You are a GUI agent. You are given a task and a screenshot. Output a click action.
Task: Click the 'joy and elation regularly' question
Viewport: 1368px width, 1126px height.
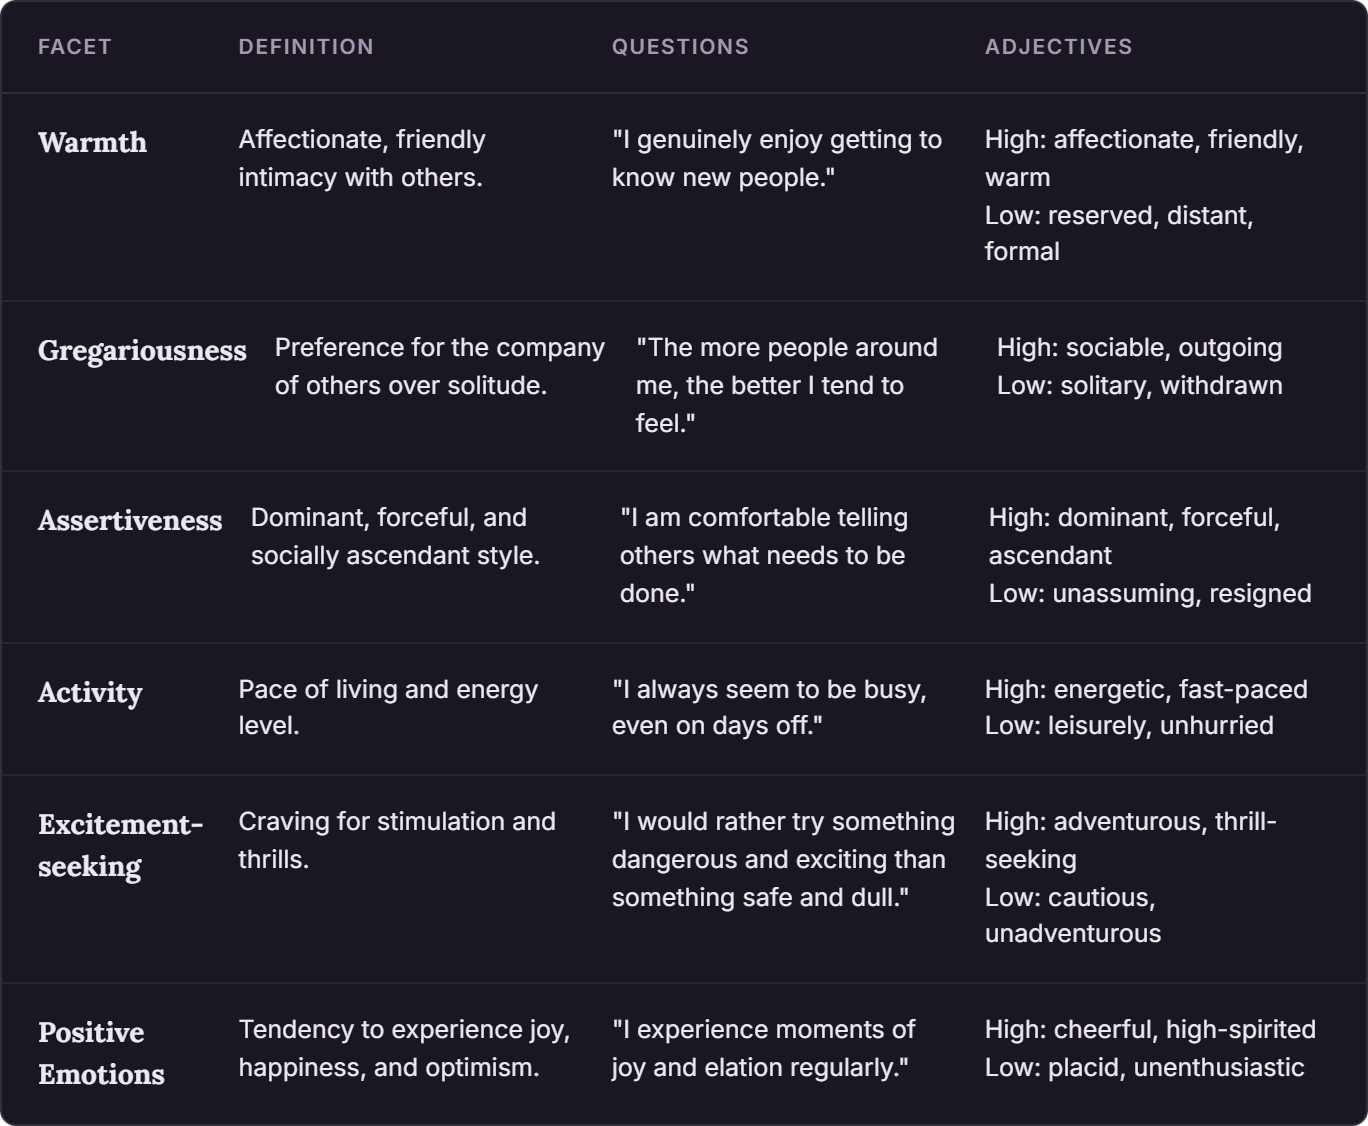[763, 1048]
